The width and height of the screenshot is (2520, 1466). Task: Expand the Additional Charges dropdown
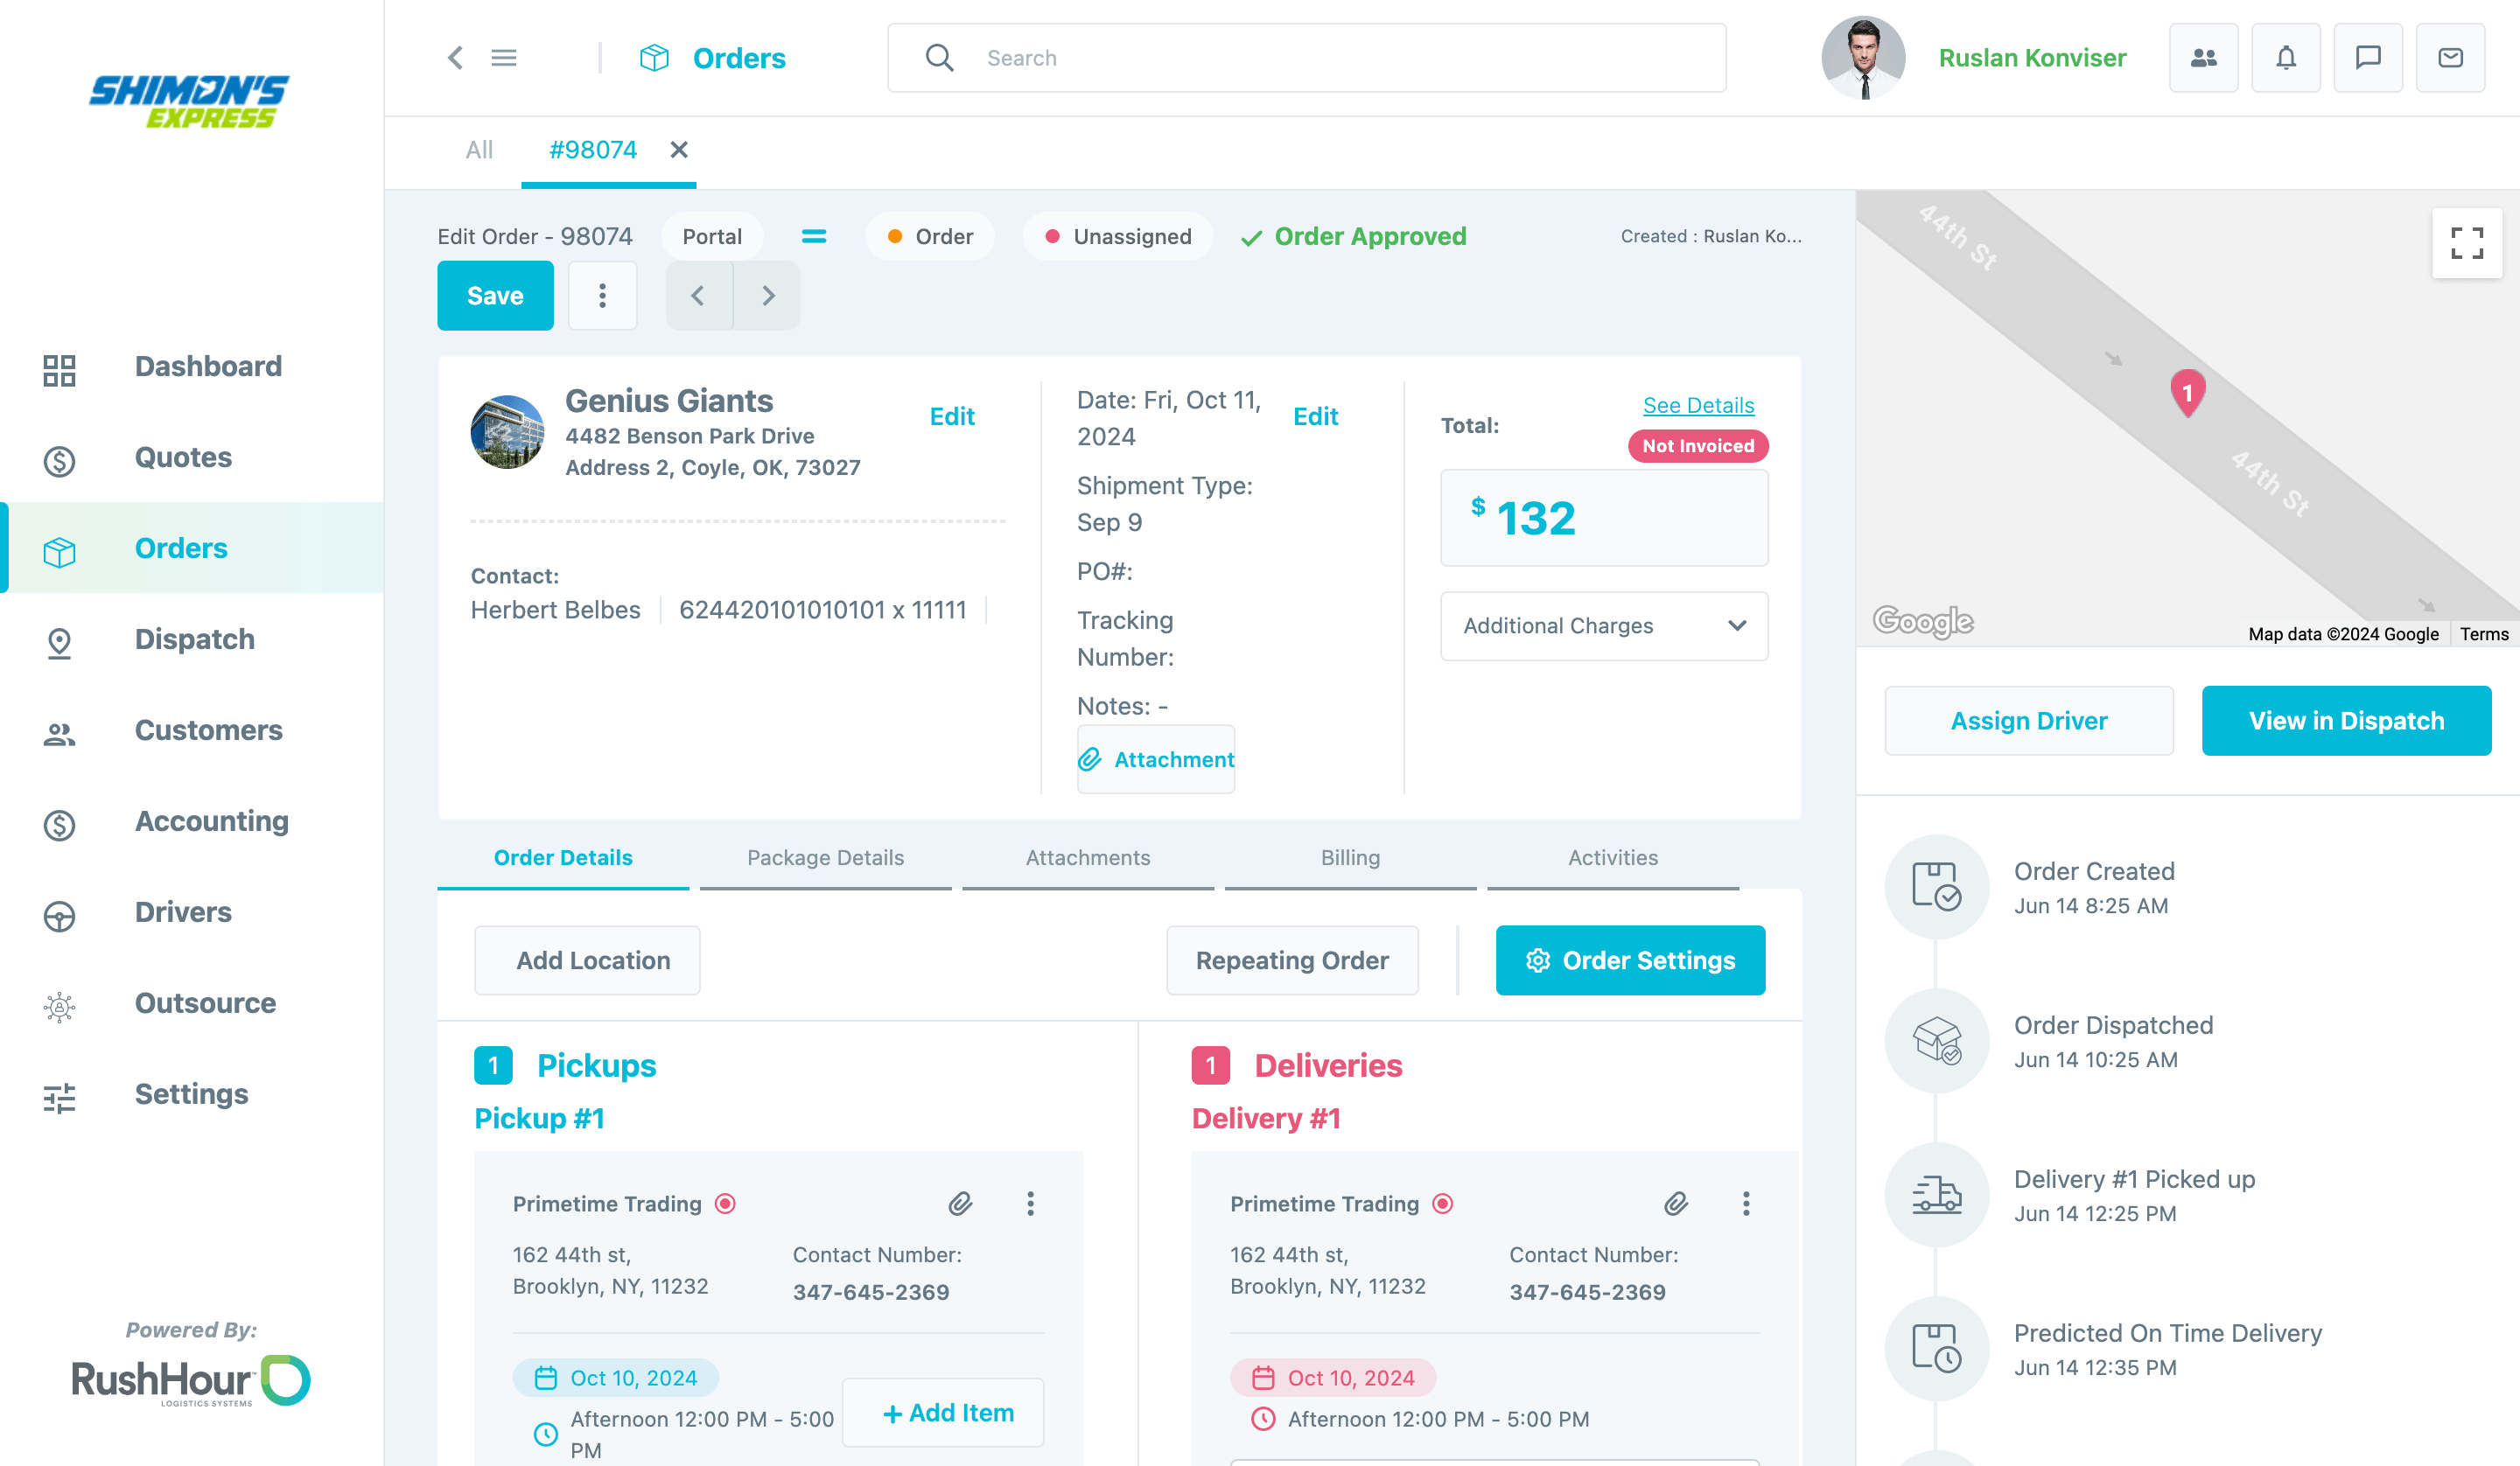[1603, 626]
